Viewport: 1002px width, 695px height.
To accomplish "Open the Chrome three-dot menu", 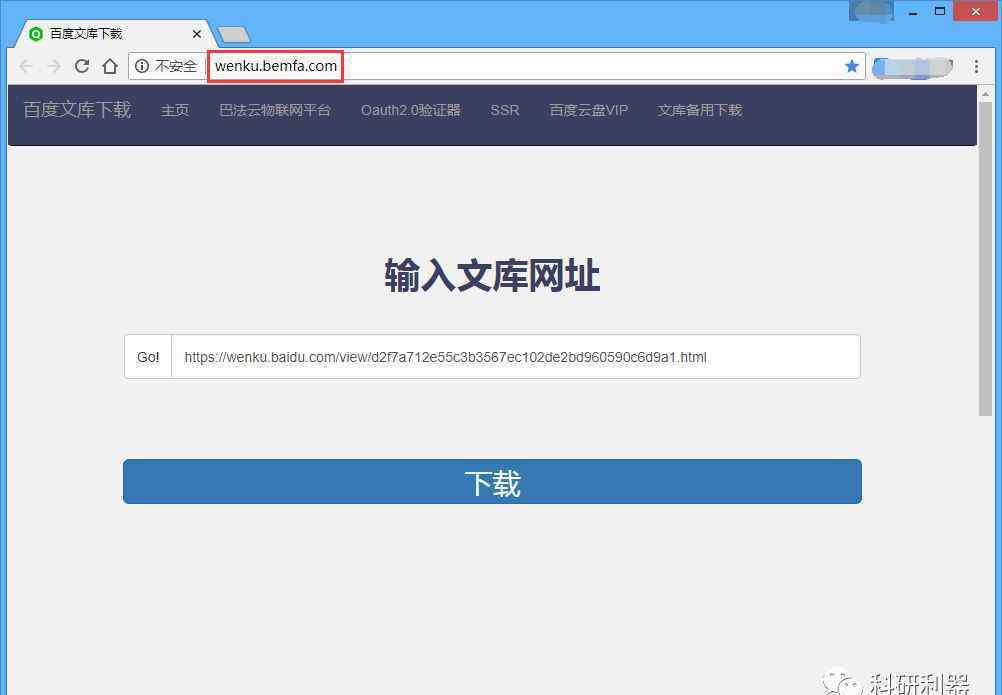I will (976, 66).
